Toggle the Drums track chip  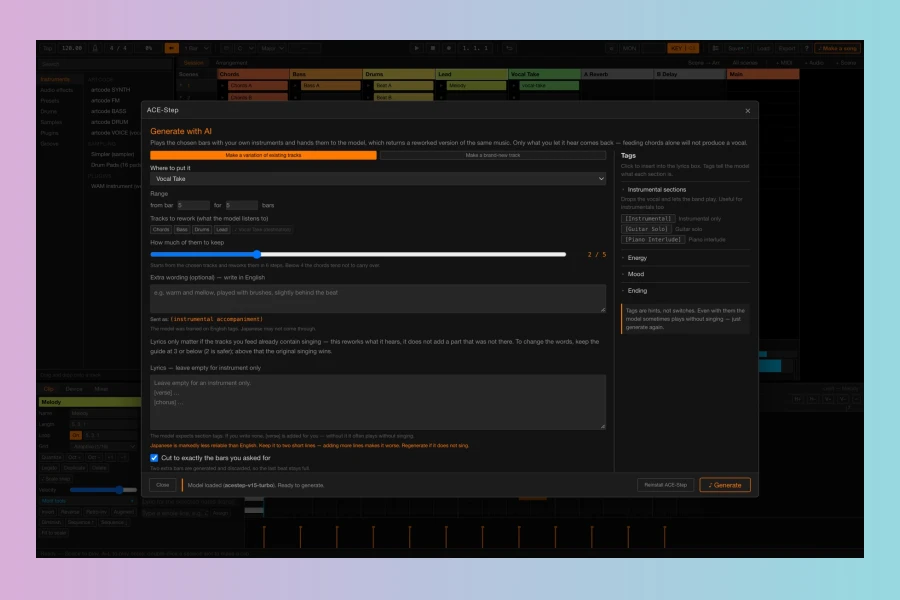pyautogui.click(x=201, y=230)
